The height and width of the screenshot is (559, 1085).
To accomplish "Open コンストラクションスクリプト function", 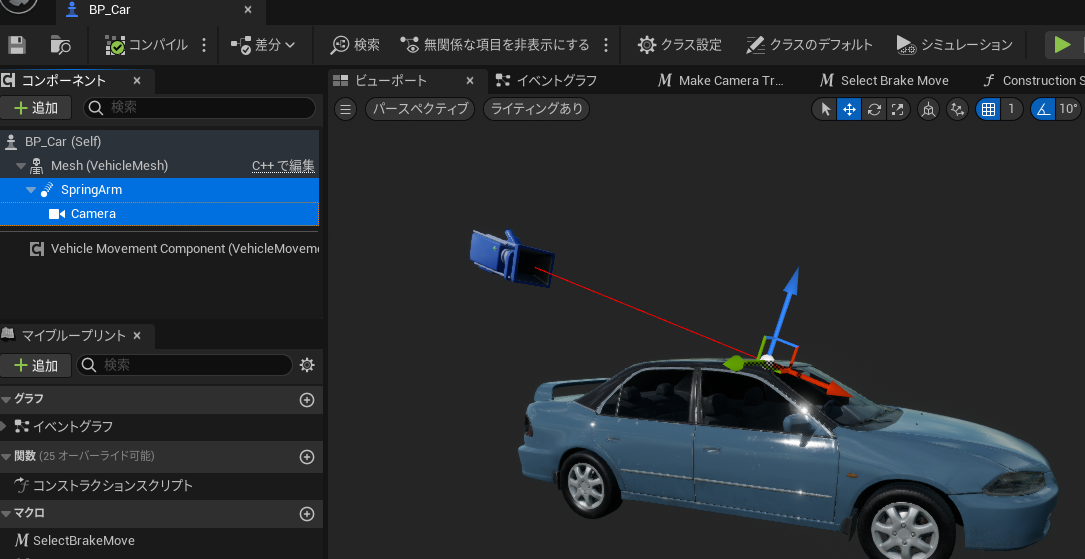I will pyautogui.click(x=113, y=486).
